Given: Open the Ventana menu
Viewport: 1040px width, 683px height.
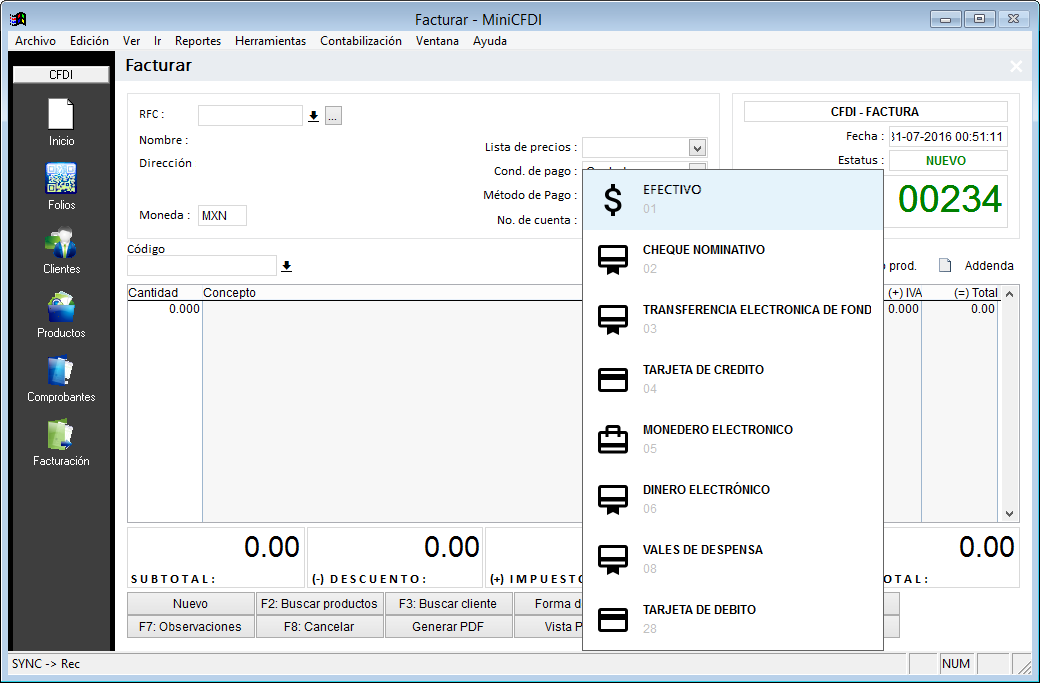Looking at the screenshot, I should pos(437,41).
